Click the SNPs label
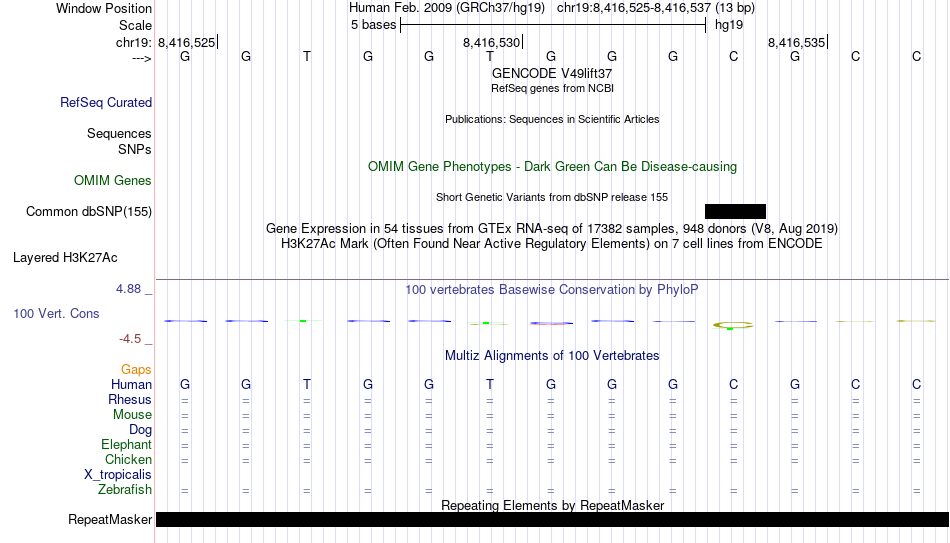This screenshot has width=950, height=543. tap(135, 149)
